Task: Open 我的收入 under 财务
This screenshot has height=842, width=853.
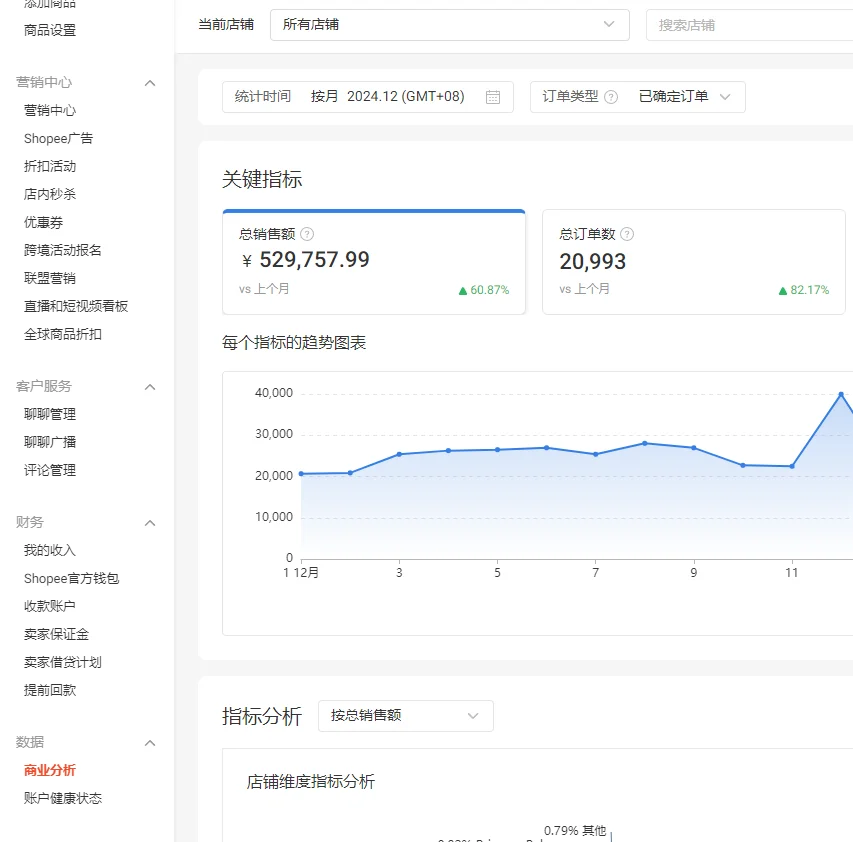Action: pos(51,549)
